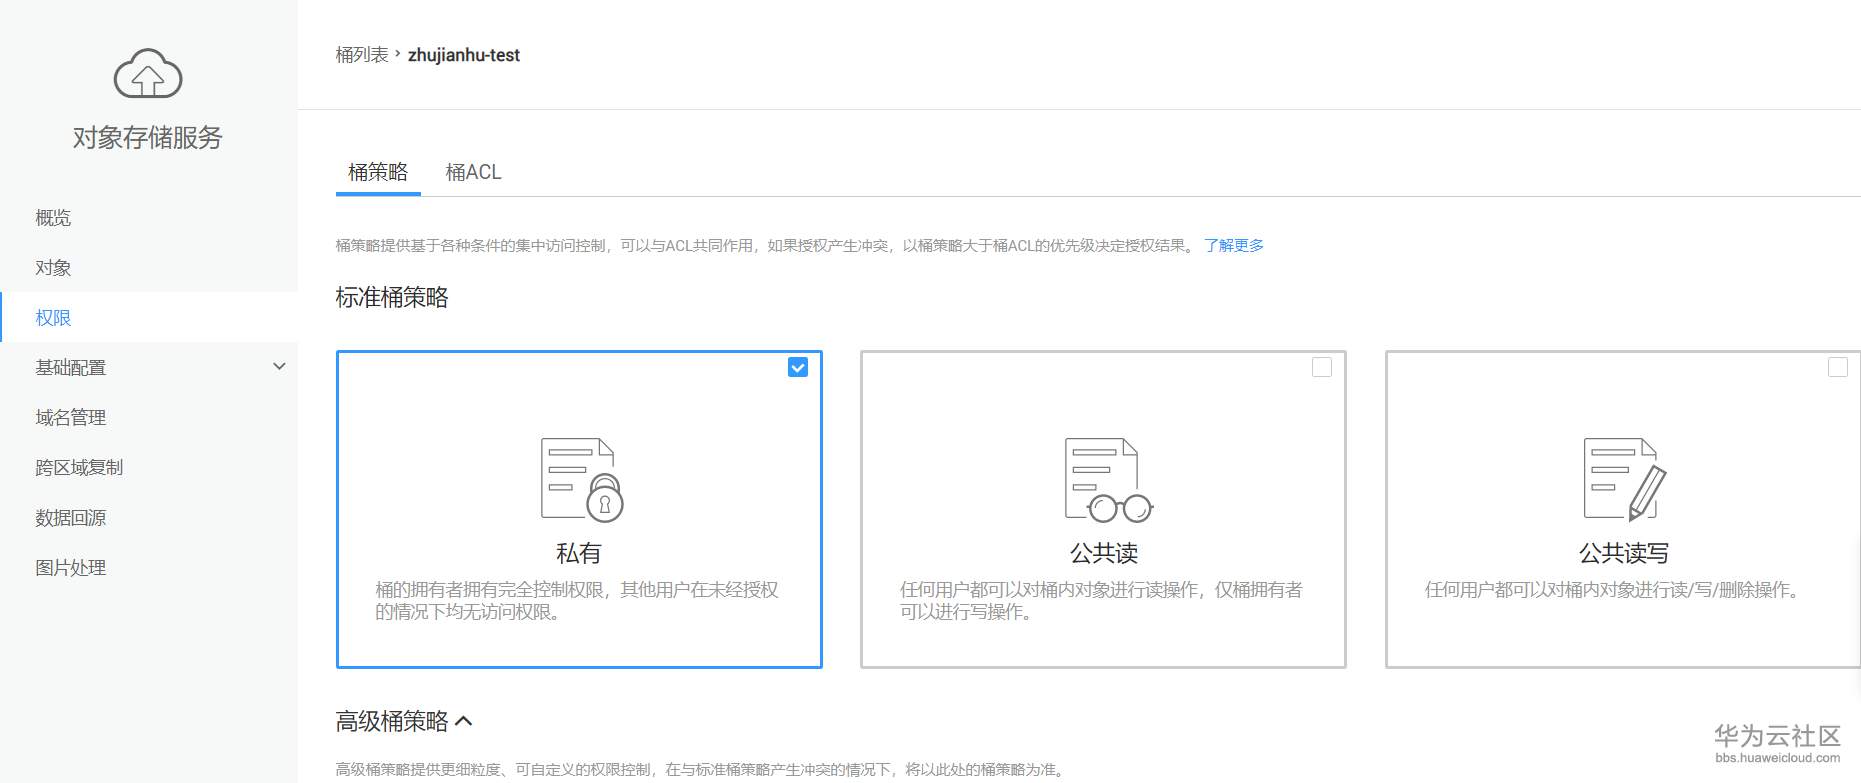Click the 公共读写 card description text
The width and height of the screenshot is (1861, 783).
[x=1615, y=590]
